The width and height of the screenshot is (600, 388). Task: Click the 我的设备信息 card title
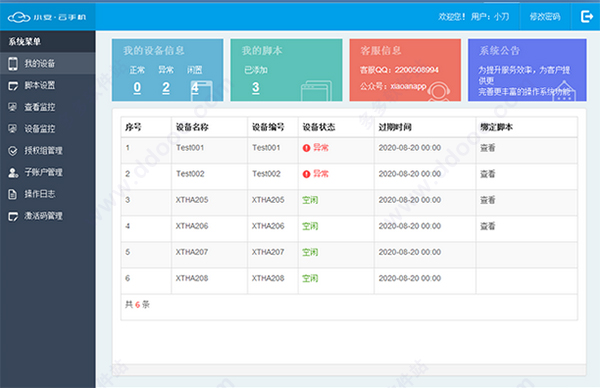click(154, 51)
